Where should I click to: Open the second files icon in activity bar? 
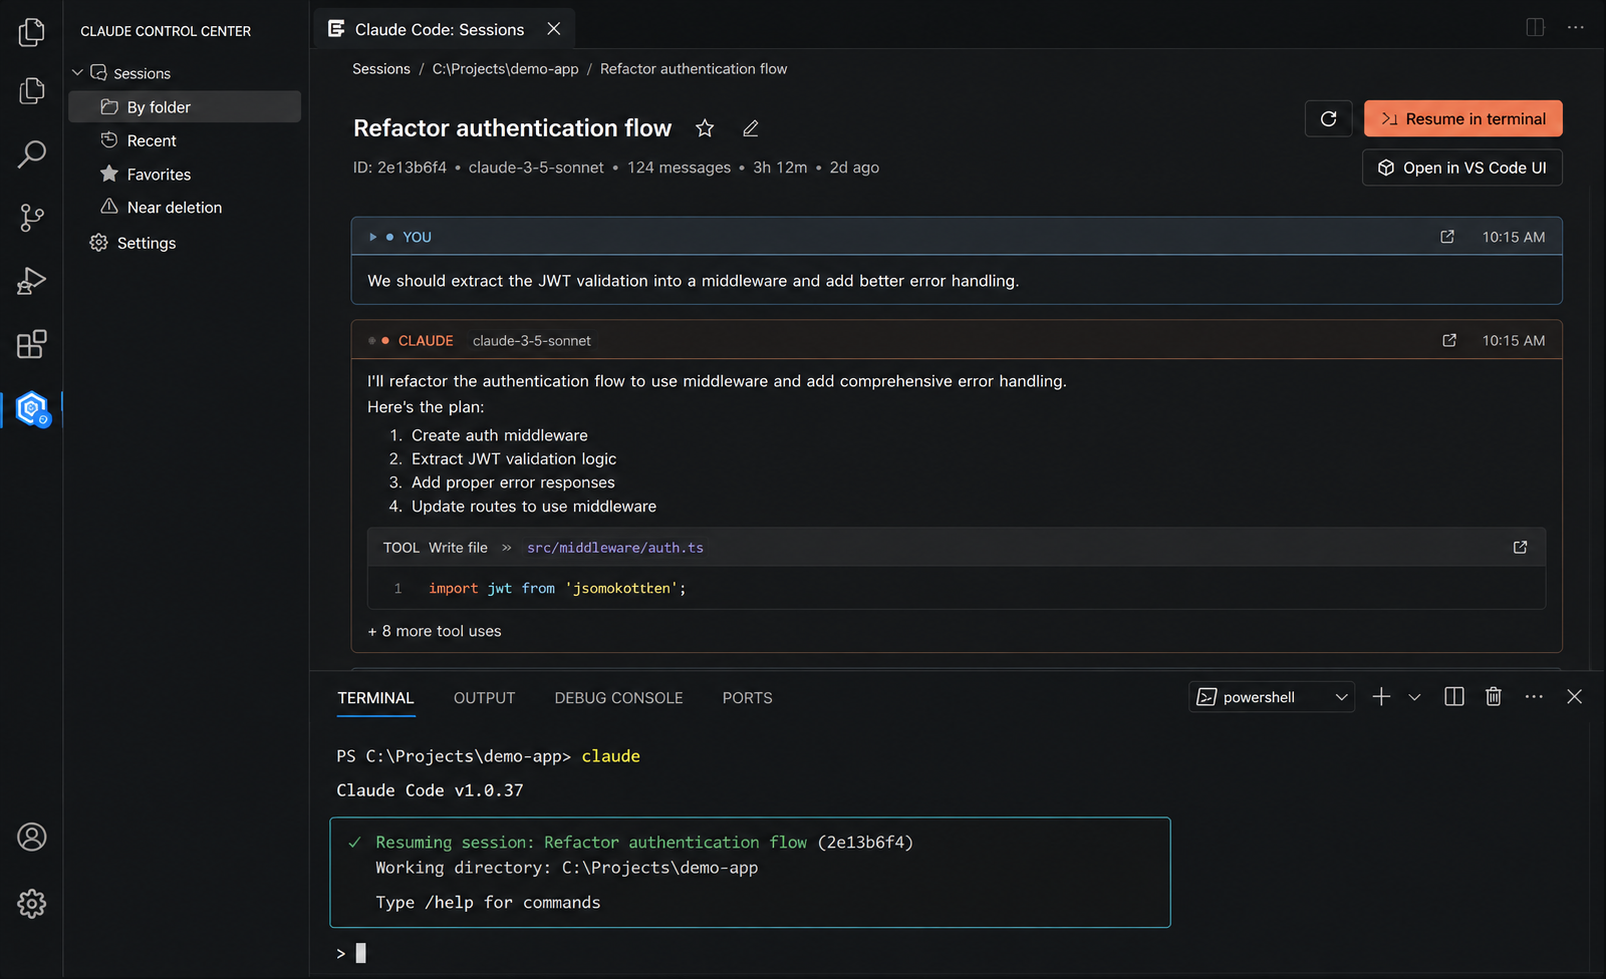point(31,91)
